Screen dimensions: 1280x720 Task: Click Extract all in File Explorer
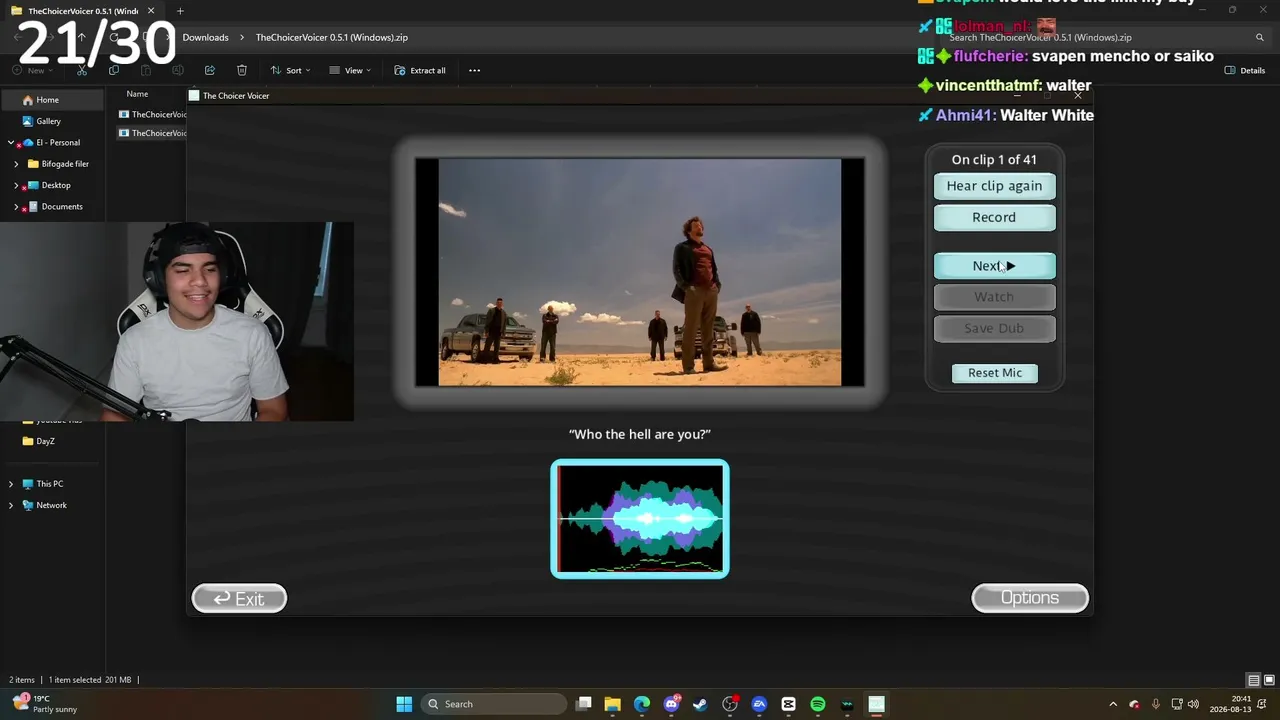pos(420,70)
